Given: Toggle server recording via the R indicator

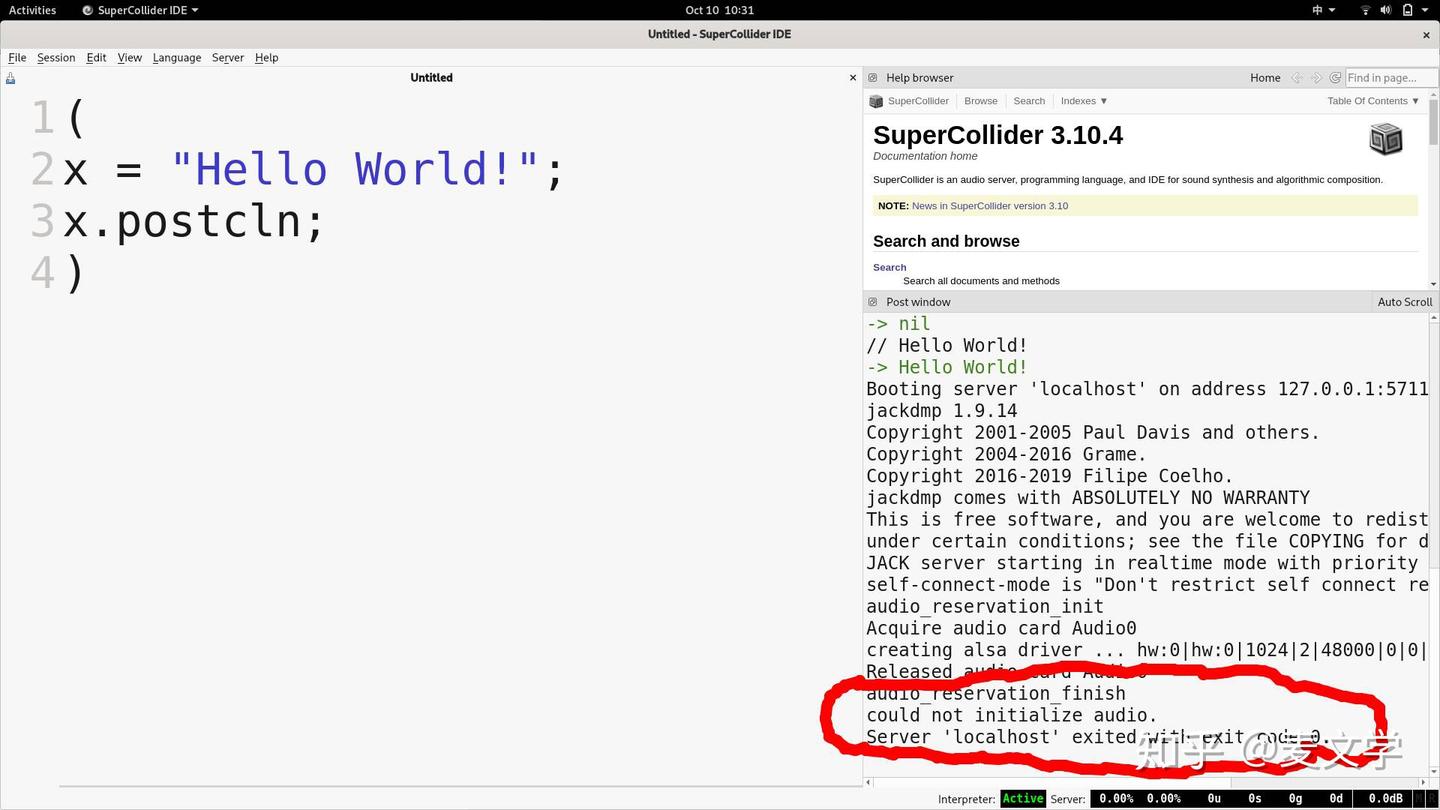Looking at the screenshot, I should pos(1433,798).
